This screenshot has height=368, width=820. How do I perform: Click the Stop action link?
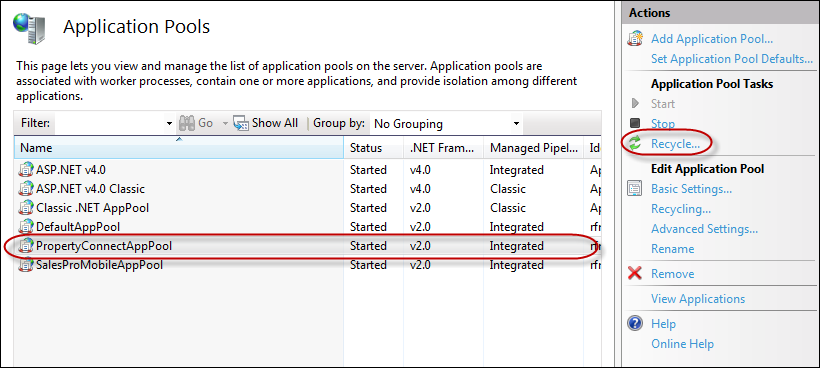point(663,124)
